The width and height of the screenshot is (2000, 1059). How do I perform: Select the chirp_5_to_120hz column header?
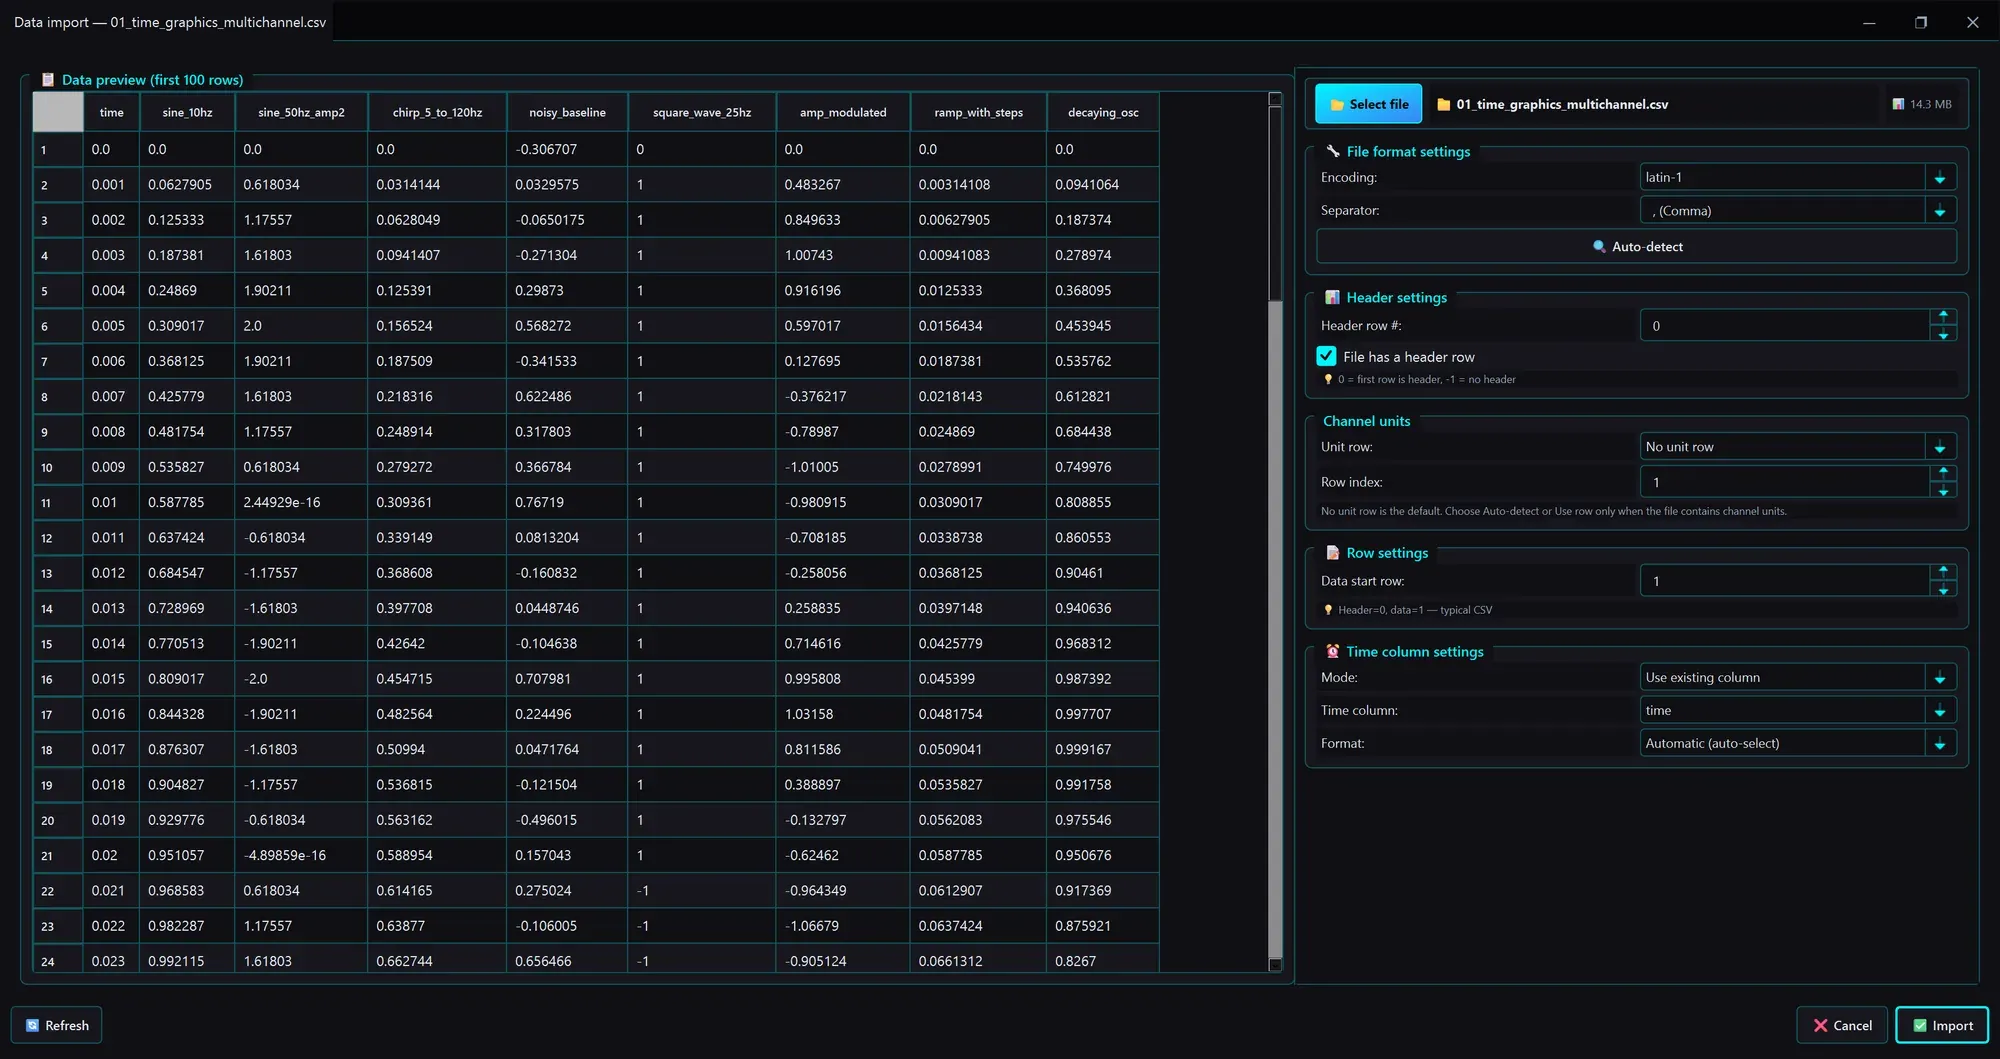[437, 112]
